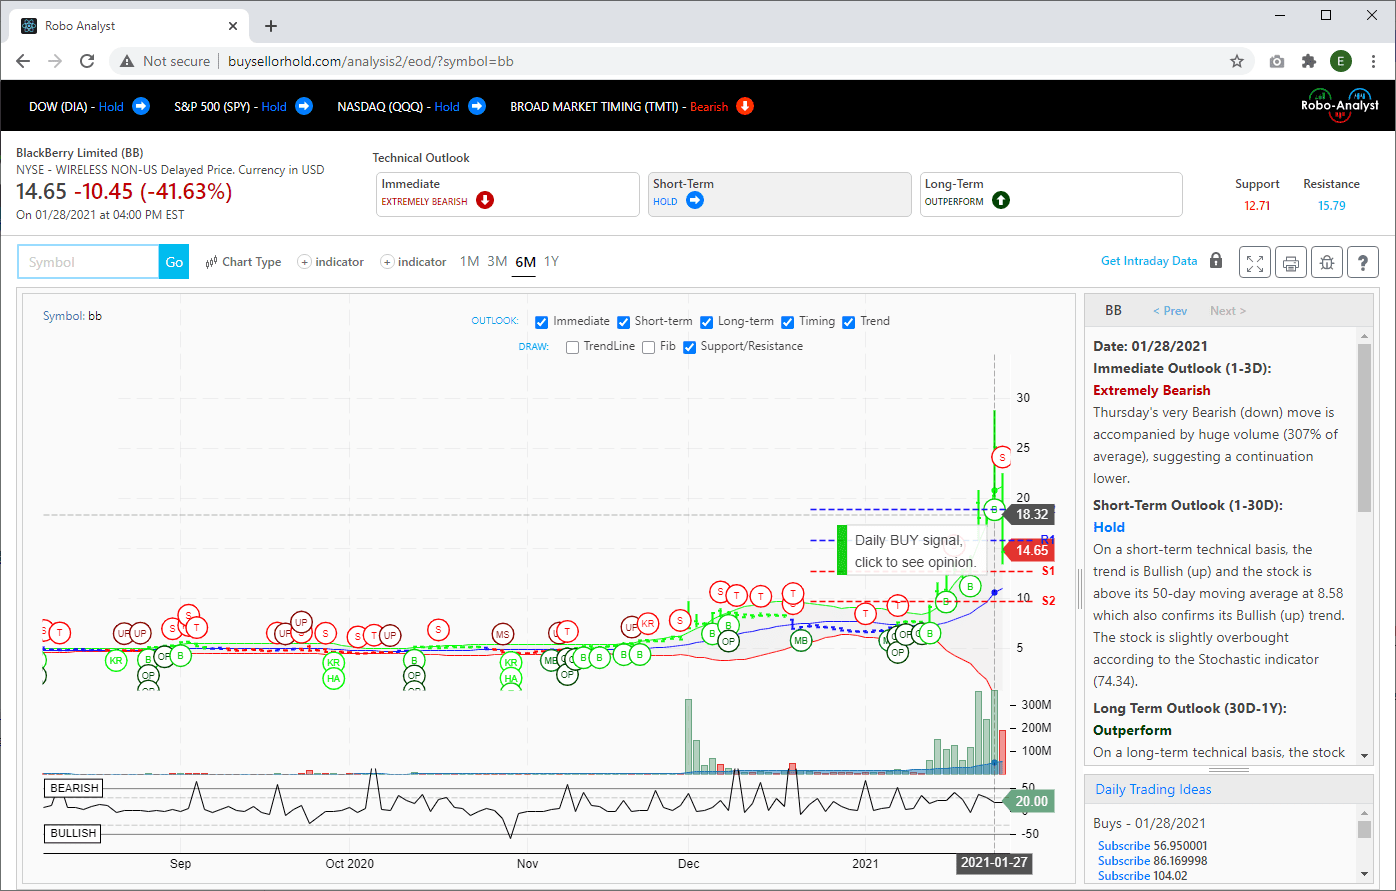Click the blue arrow beside DOW (DIA) Hold
The height and width of the screenshot is (891, 1396).
point(141,106)
